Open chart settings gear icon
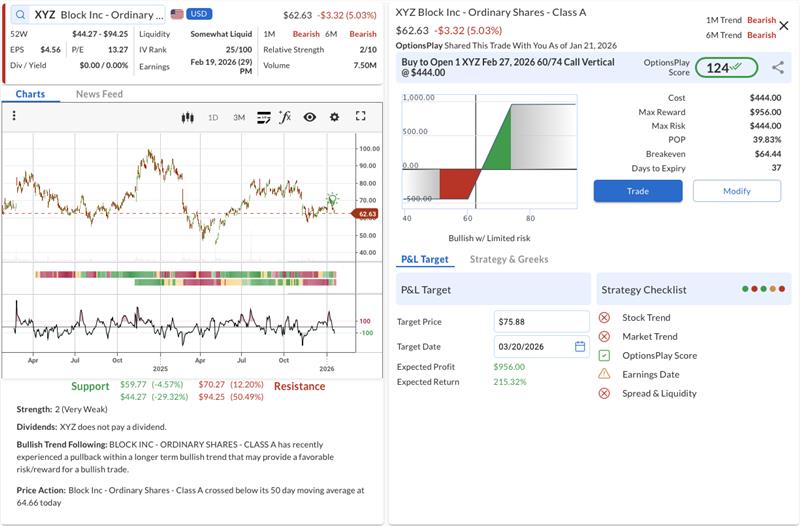800x527 pixels. 334,117
